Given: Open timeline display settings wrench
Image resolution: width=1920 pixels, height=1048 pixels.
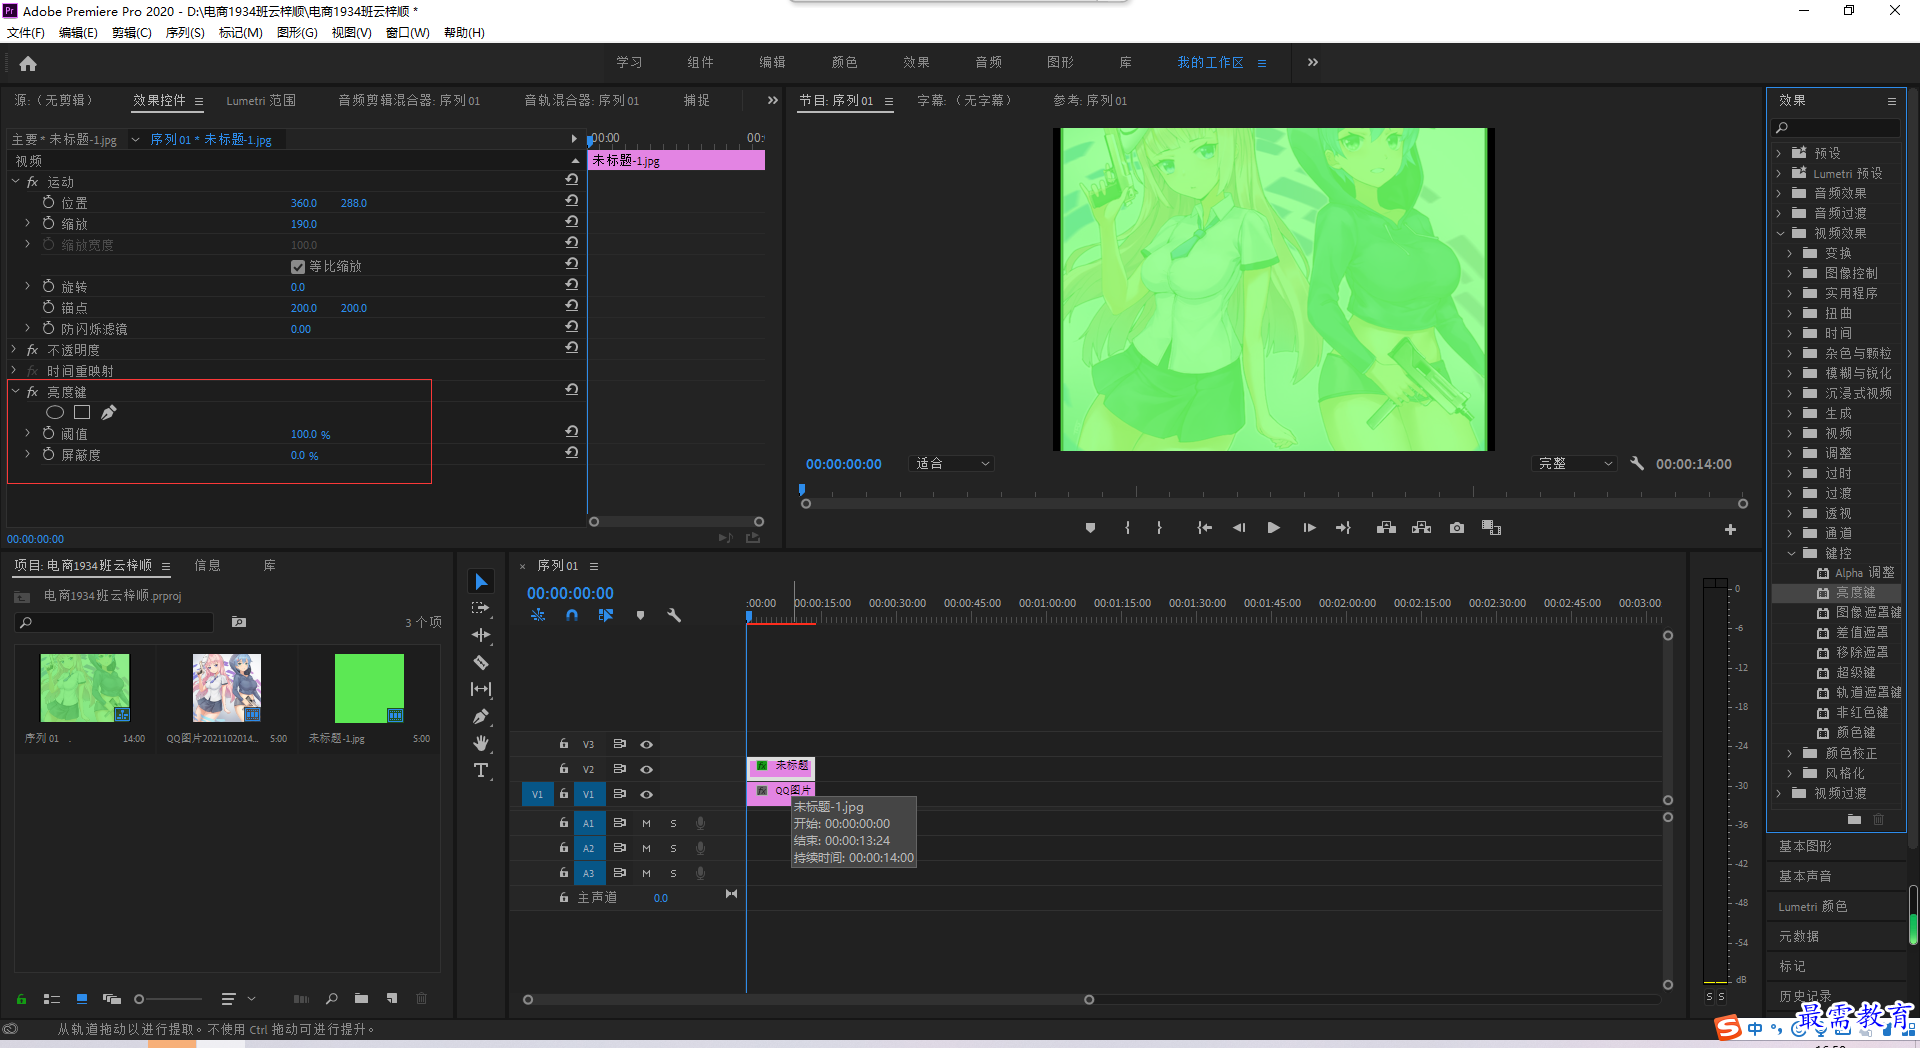Looking at the screenshot, I should tap(674, 615).
